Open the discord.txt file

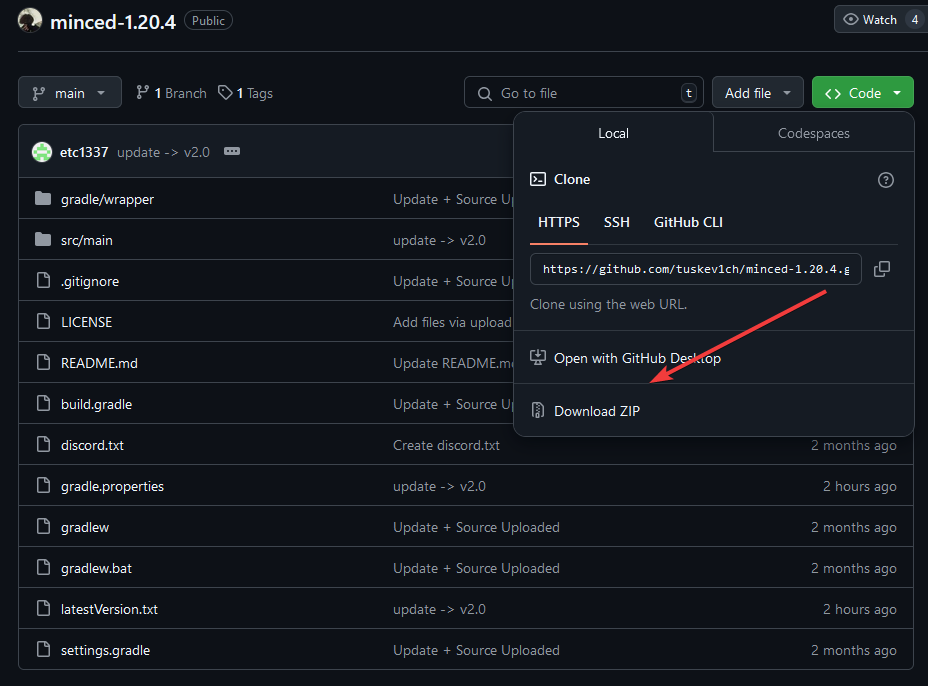pyautogui.click(x=92, y=445)
